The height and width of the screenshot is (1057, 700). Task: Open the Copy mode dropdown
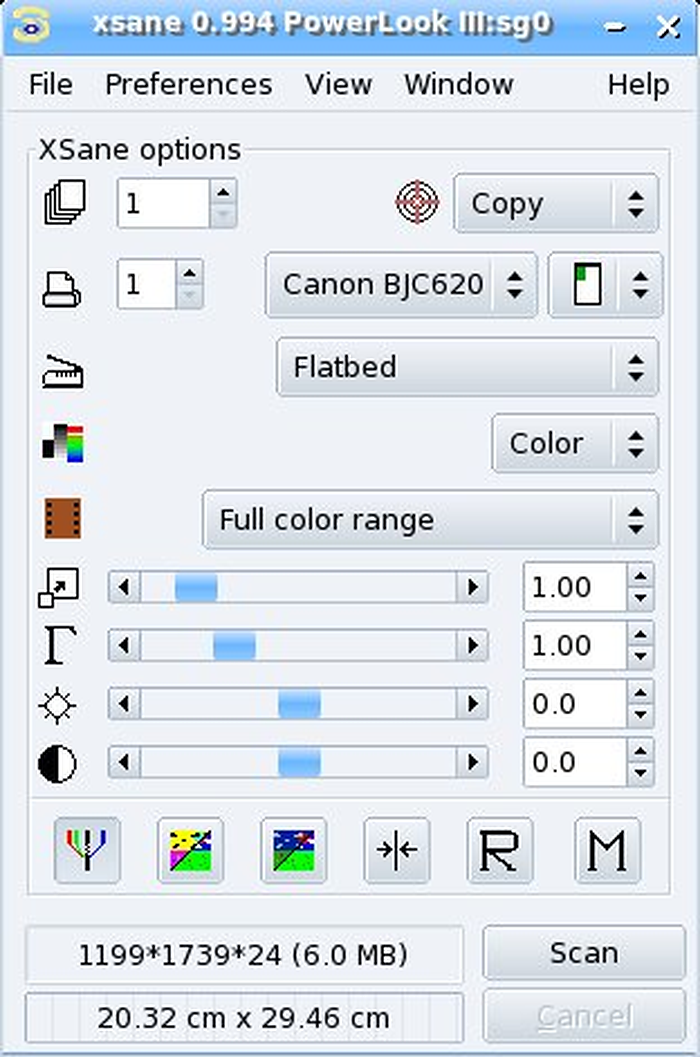pyautogui.click(x=556, y=204)
